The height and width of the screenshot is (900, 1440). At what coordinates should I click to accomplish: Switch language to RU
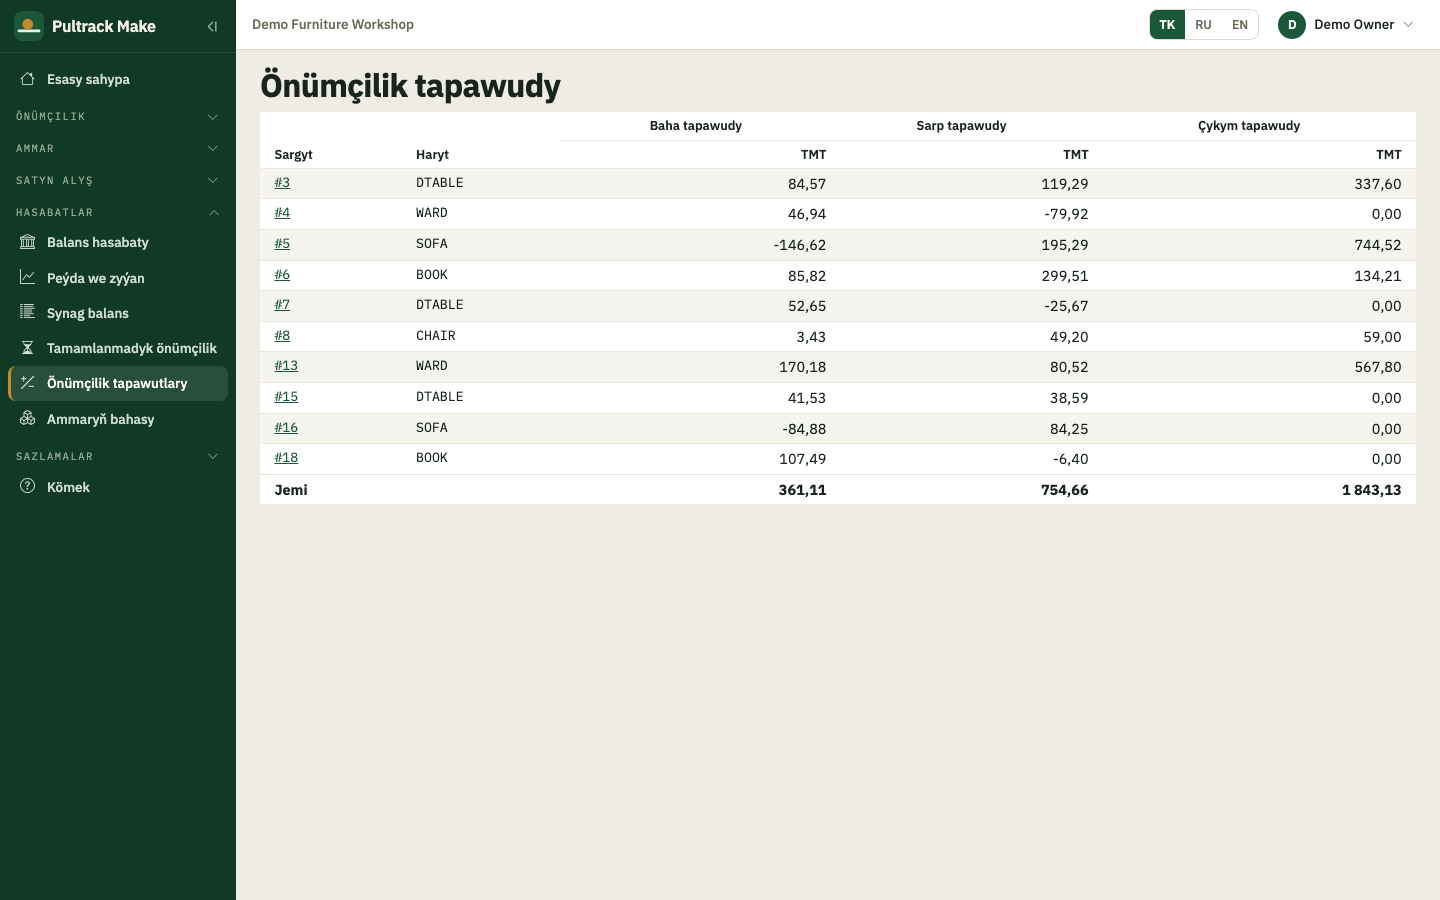[x=1203, y=25]
